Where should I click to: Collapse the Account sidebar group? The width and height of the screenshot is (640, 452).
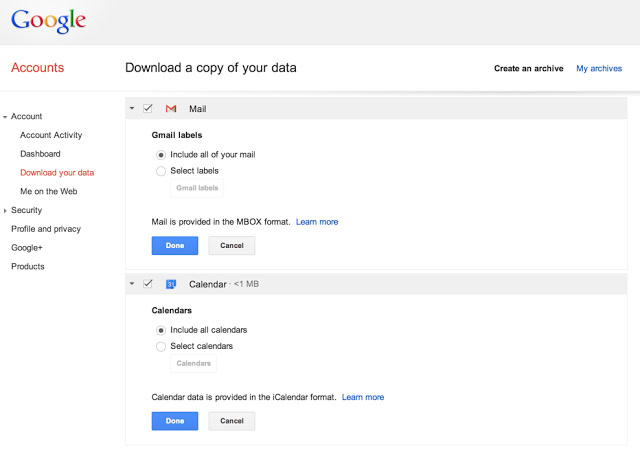click(x=5, y=117)
